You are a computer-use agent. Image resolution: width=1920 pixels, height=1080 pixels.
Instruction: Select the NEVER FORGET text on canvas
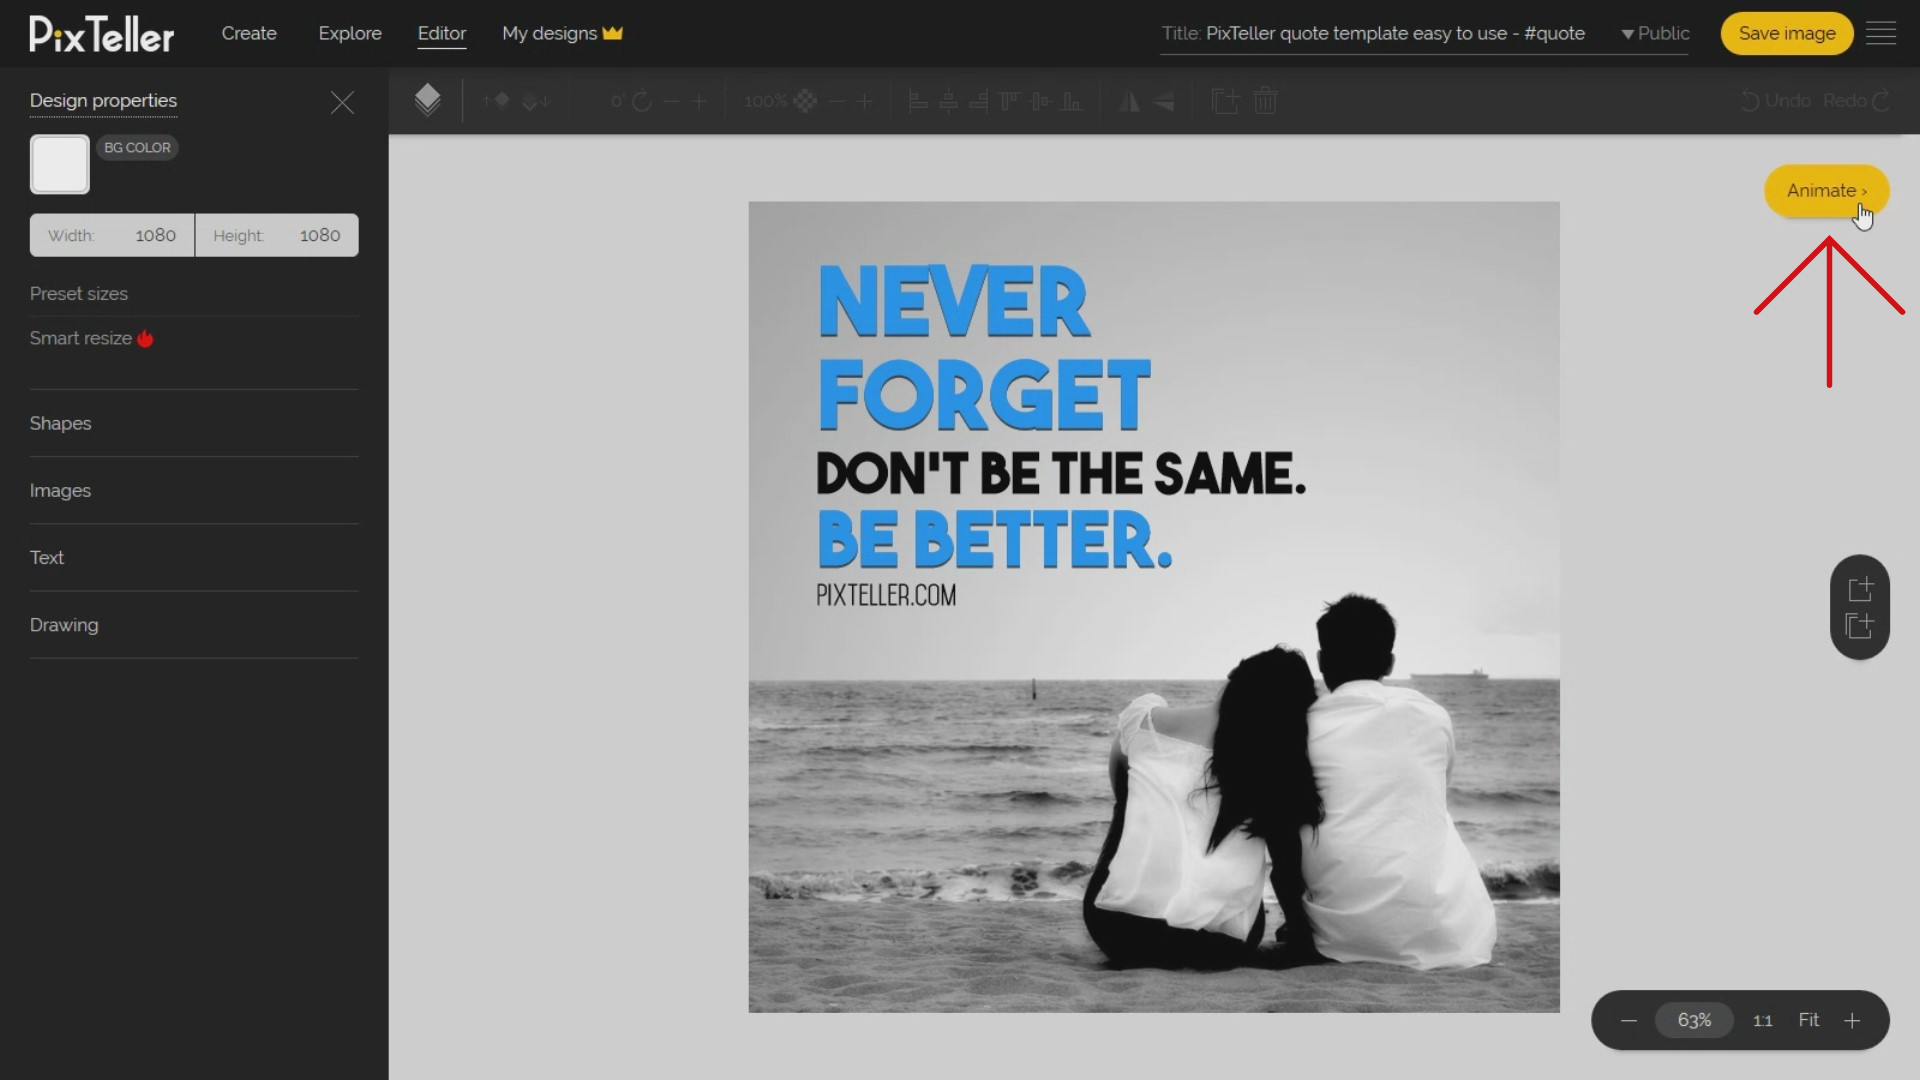984,347
